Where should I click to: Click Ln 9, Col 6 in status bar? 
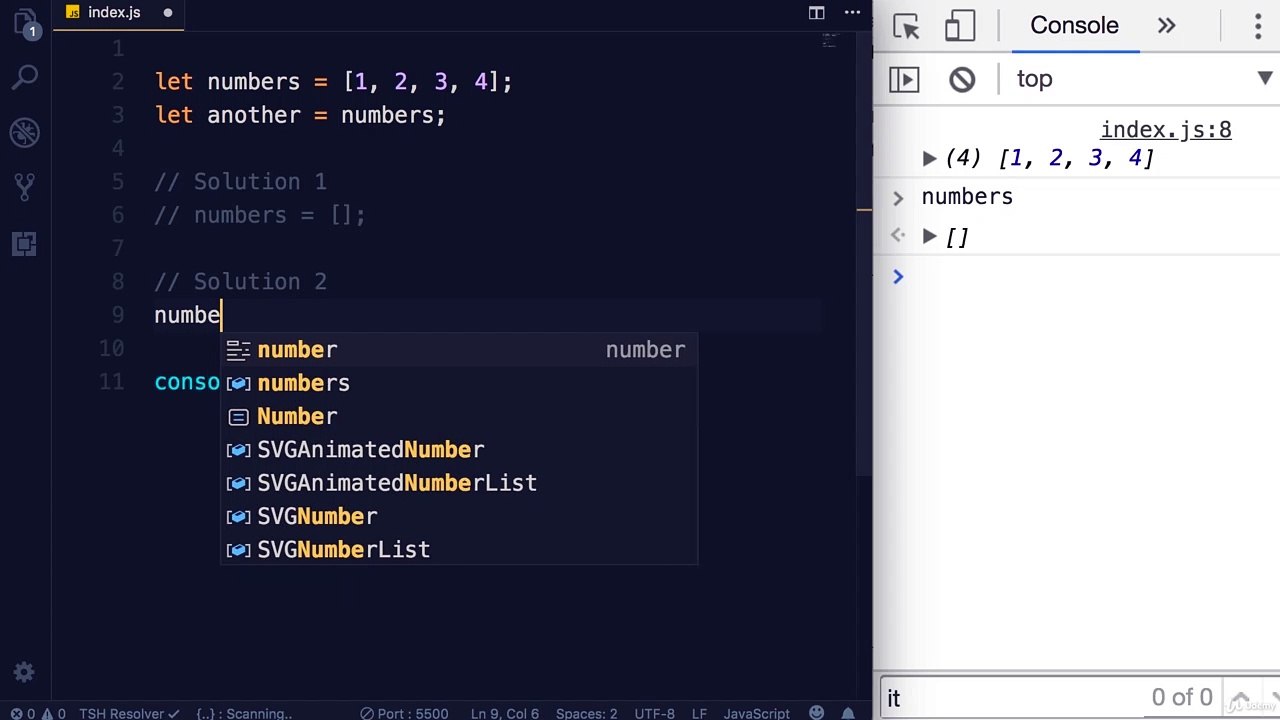505,713
